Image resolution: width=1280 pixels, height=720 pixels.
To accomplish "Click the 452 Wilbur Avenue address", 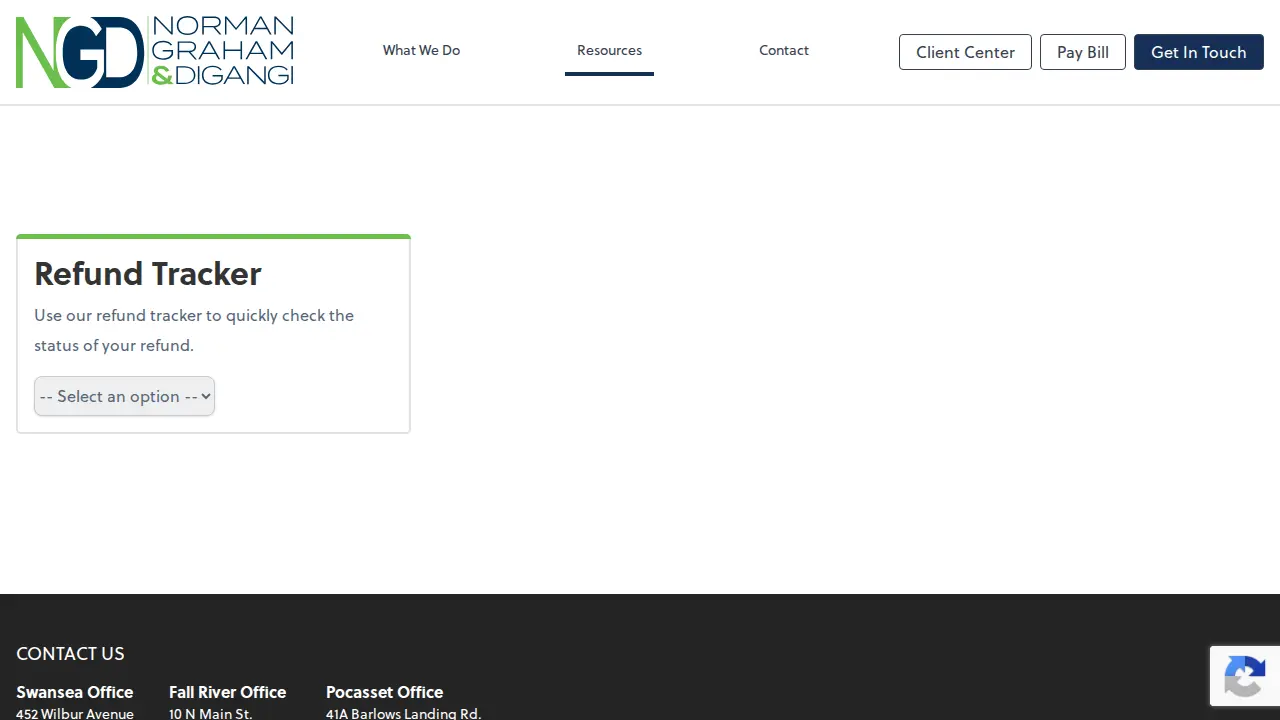I will pyautogui.click(x=75, y=713).
